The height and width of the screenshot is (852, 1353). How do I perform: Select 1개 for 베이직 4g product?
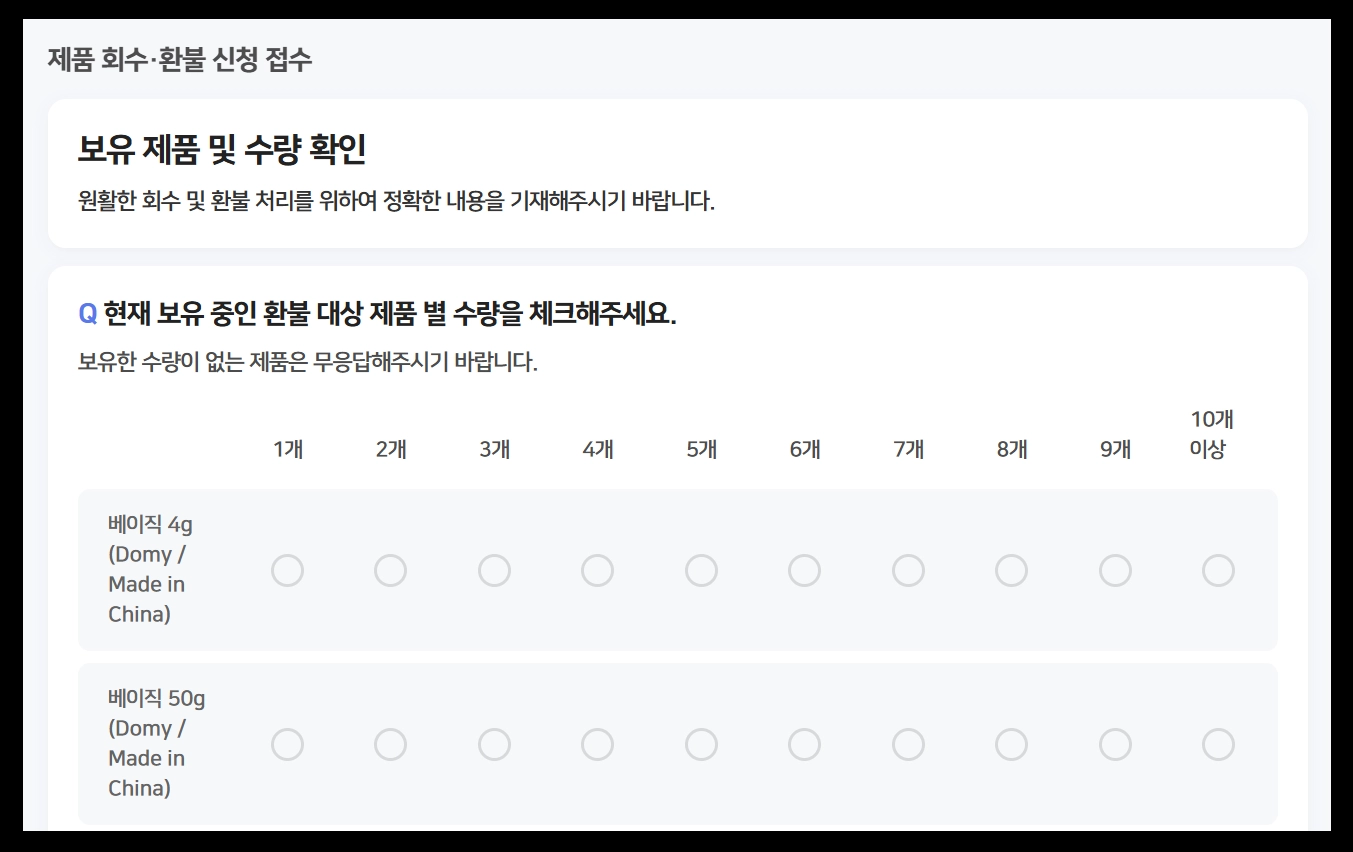coord(288,570)
